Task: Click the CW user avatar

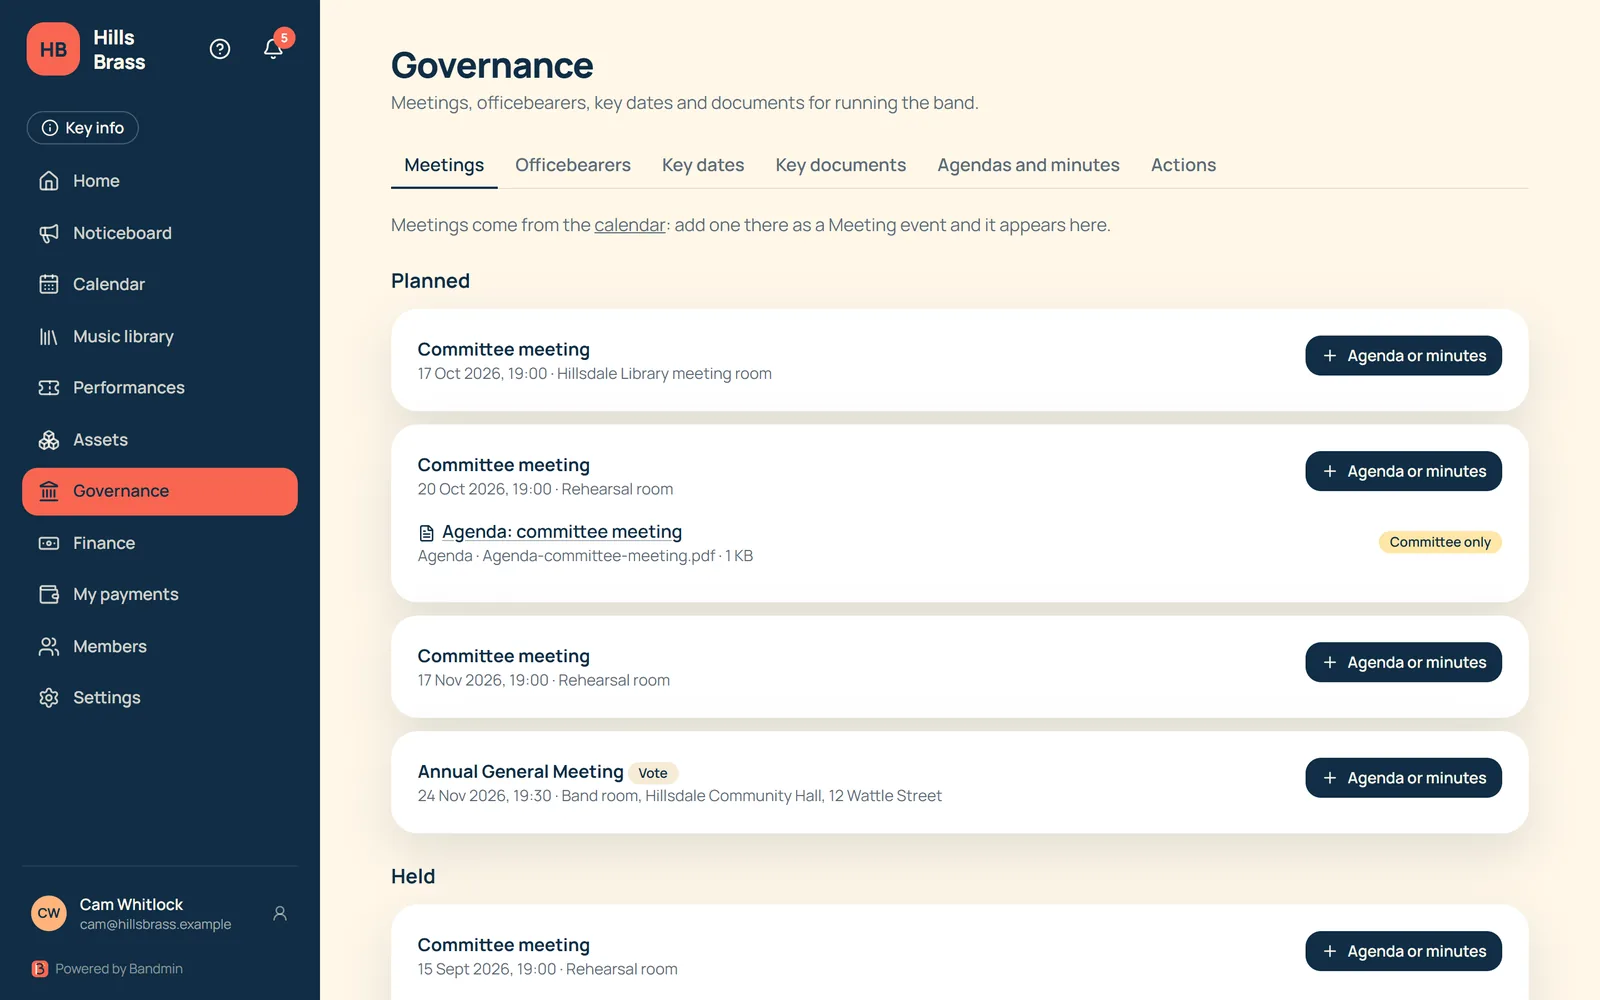Action: (49, 913)
